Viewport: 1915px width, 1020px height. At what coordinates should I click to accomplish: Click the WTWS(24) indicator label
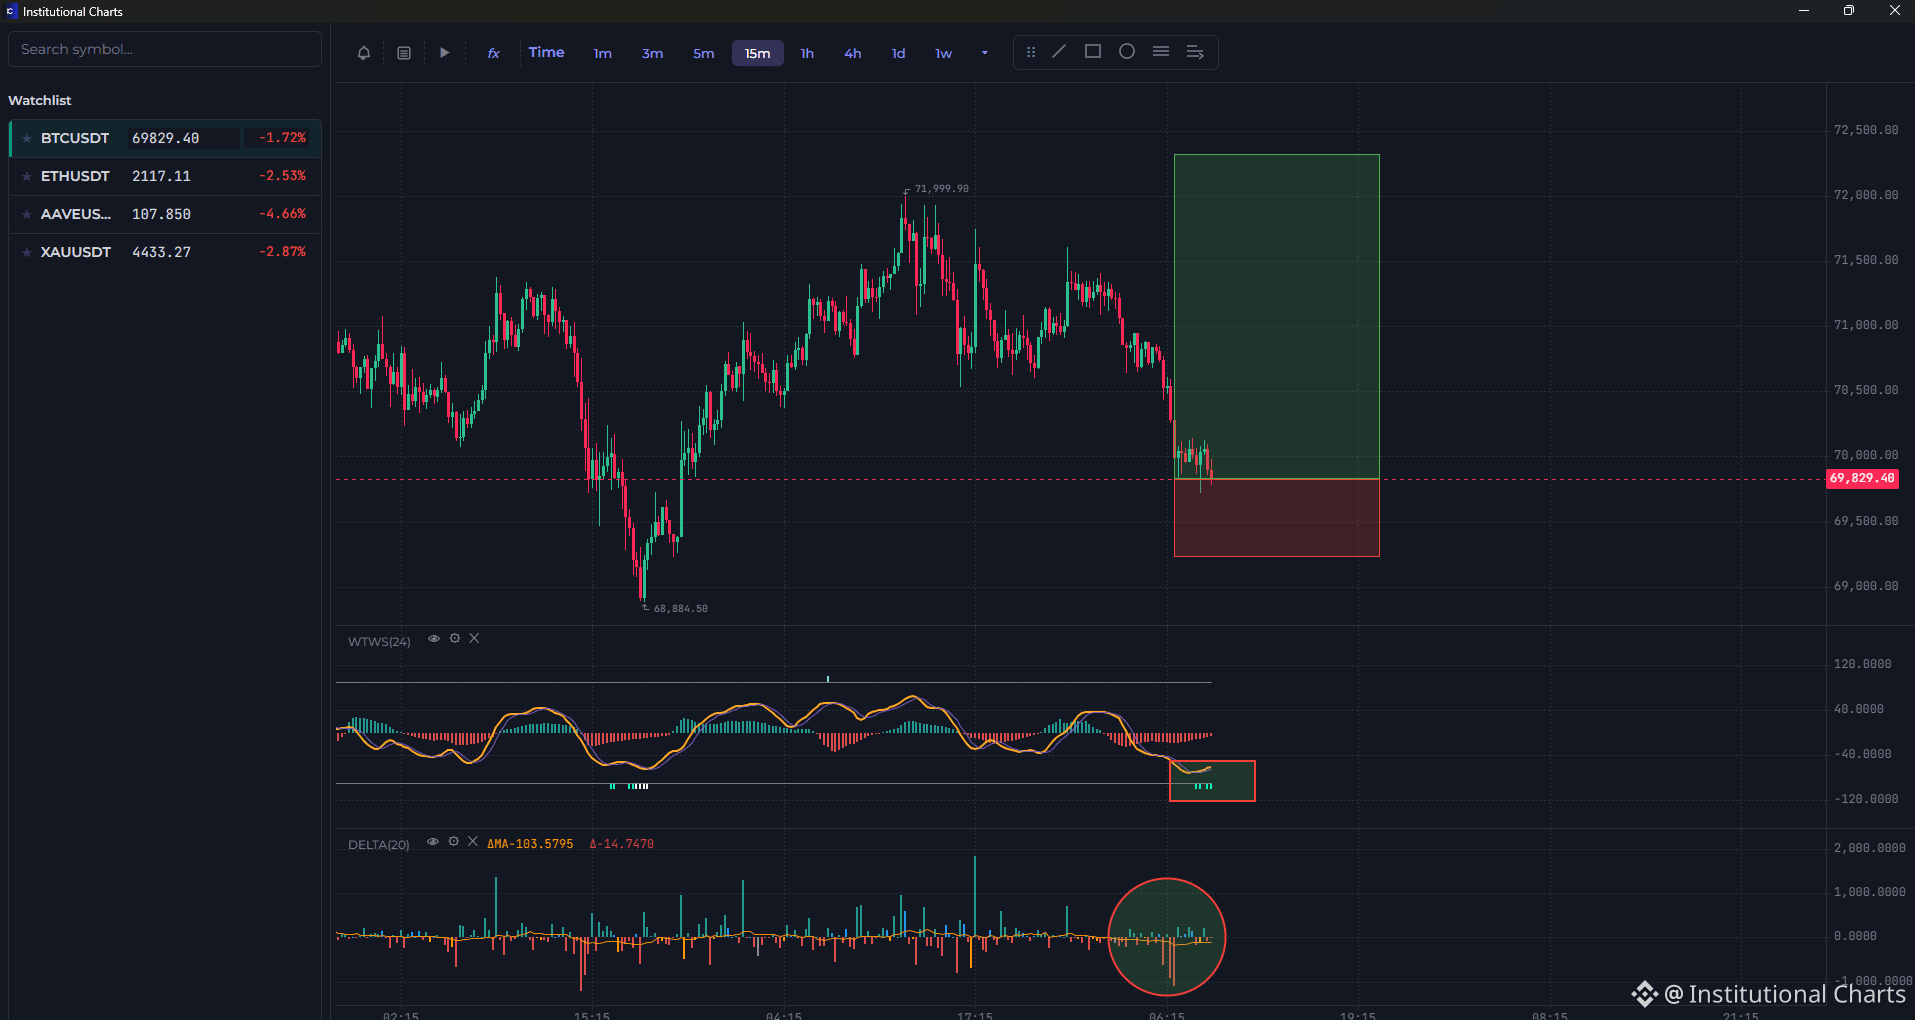click(379, 641)
